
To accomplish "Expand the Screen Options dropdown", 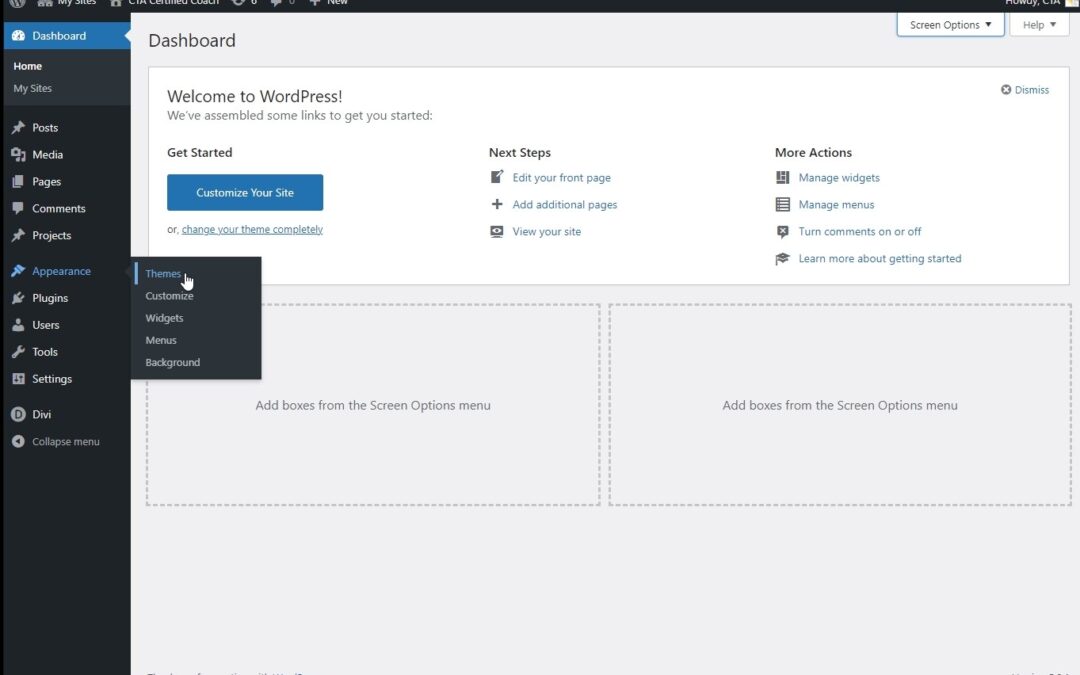I will pos(950,25).
